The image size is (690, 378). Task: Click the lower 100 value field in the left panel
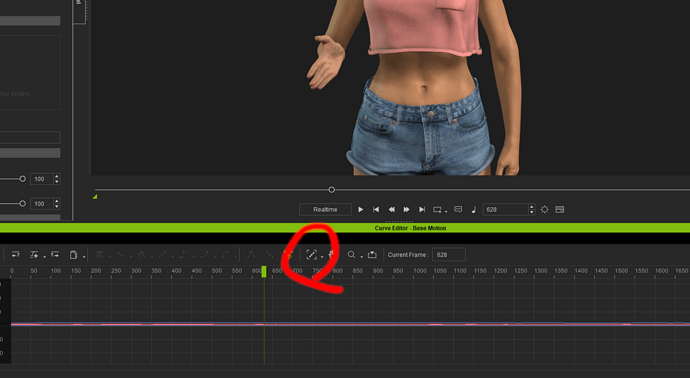(42, 203)
